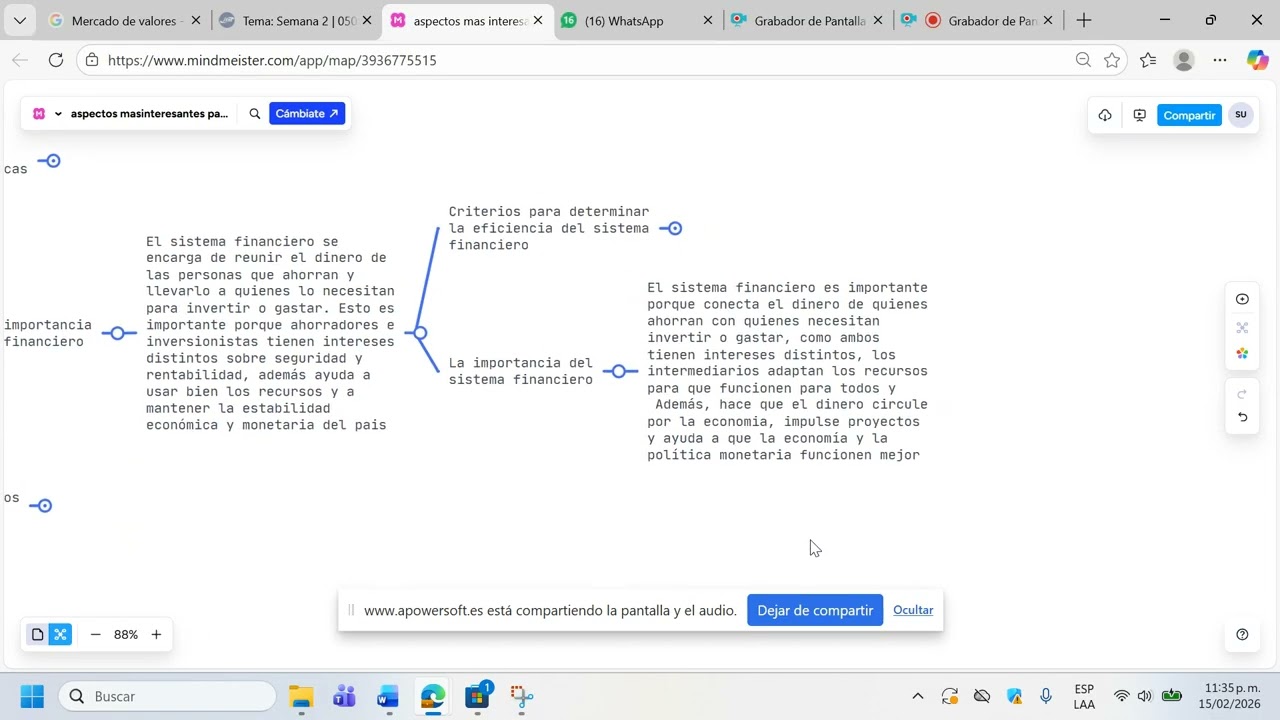Open Edge settings and more menu
Screen dimensions: 1280x720
coord(1220,60)
